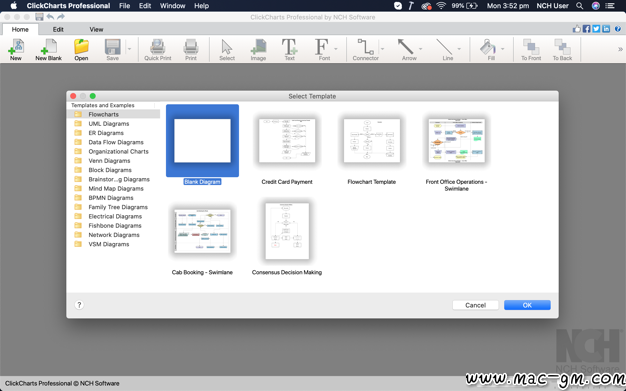
Task: Click the Fill bucket tool
Action: coord(488,50)
